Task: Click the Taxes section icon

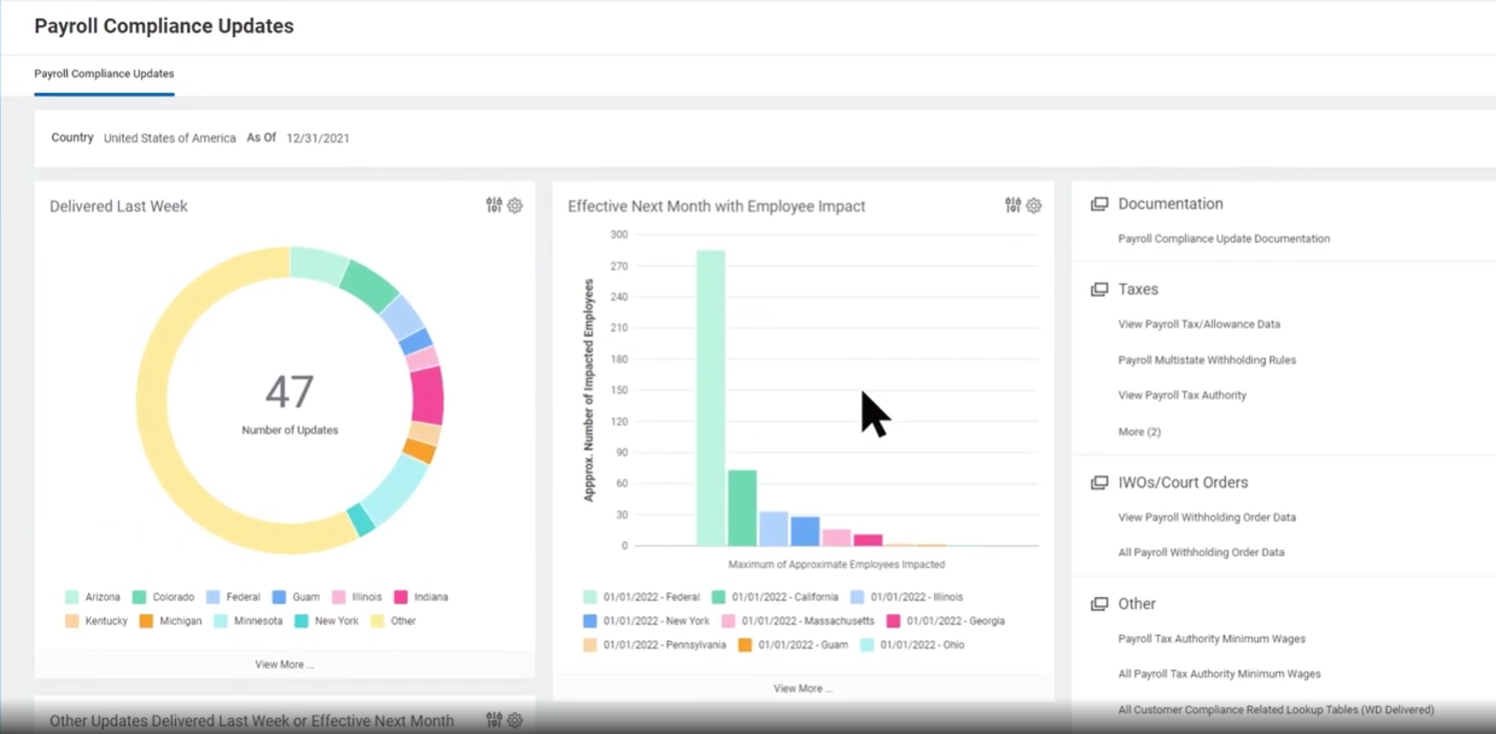Action: tap(1099, 290)
